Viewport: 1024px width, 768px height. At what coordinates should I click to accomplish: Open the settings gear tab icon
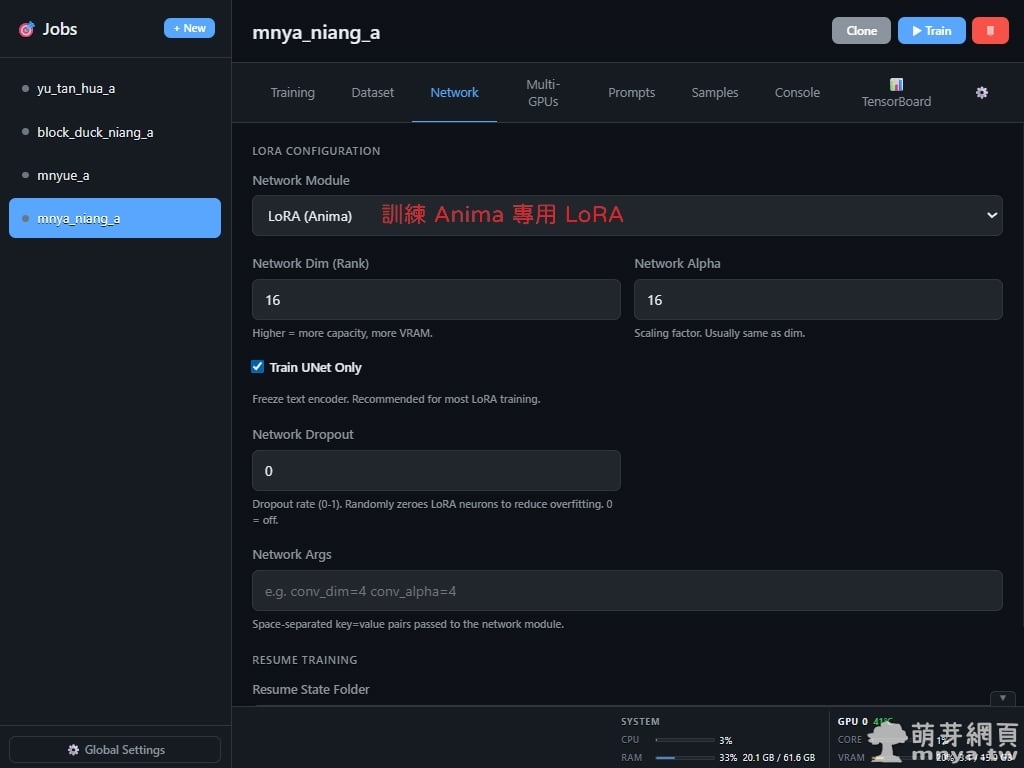tap(982, 92)
